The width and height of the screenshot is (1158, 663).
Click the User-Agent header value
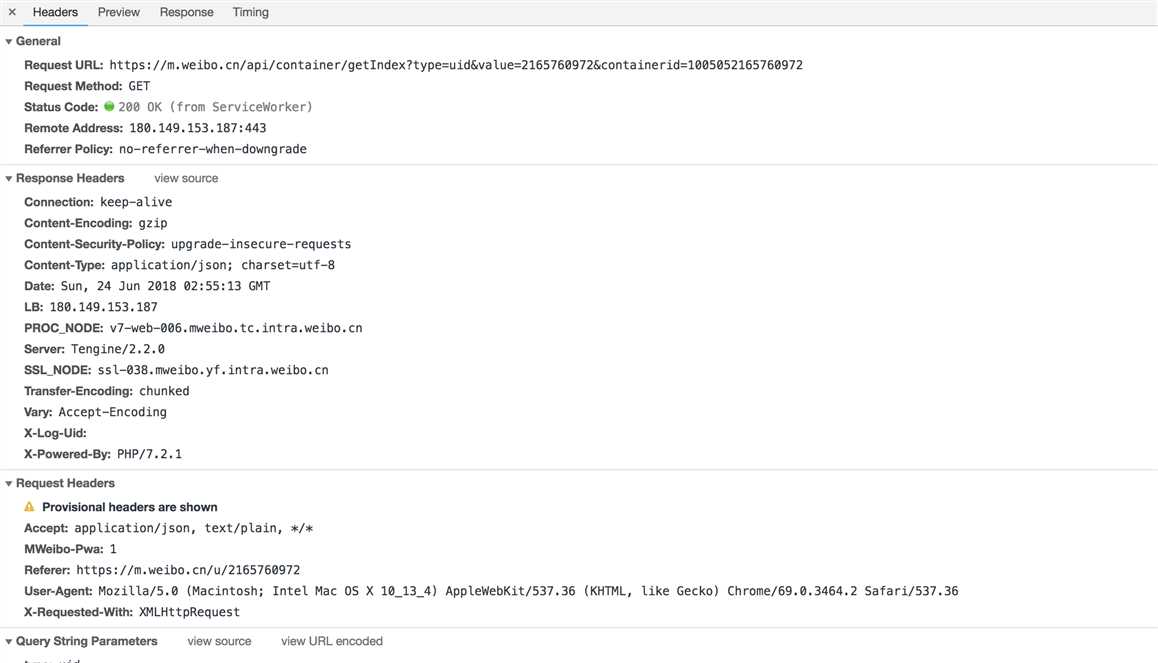click(528, 592)
